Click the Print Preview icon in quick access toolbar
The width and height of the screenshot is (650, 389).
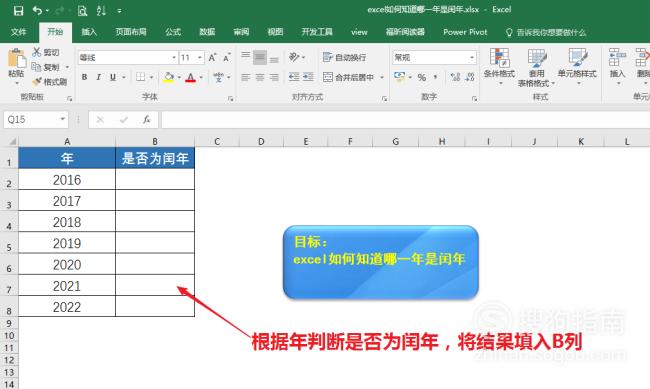pos(82,10)
